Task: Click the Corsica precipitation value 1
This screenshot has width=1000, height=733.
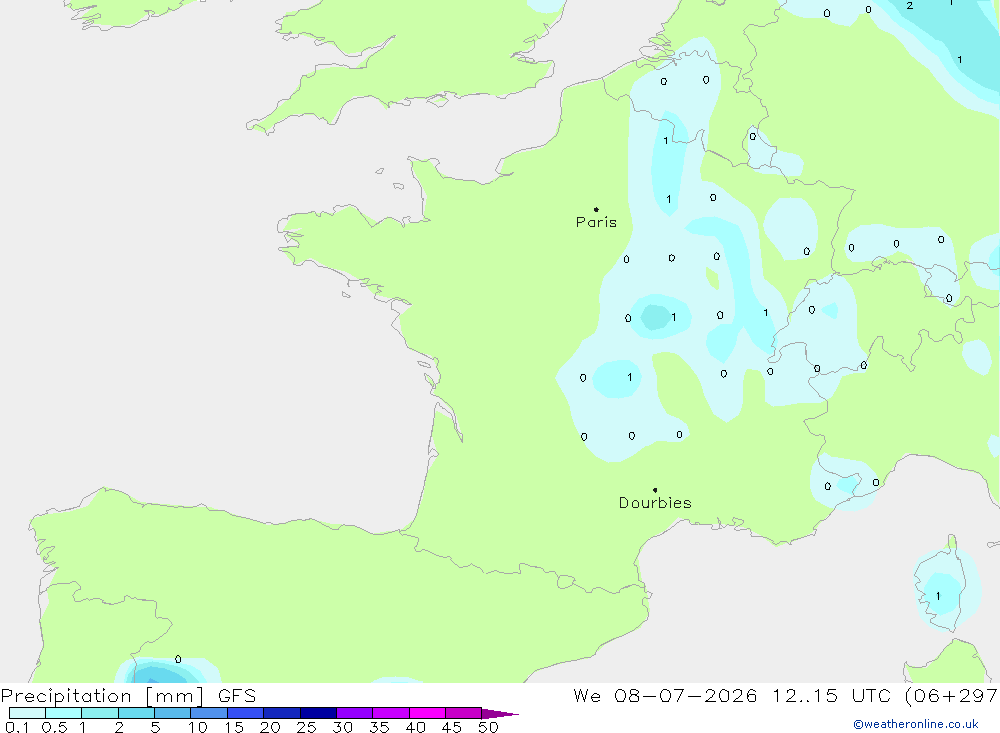Action: [938, 596]
